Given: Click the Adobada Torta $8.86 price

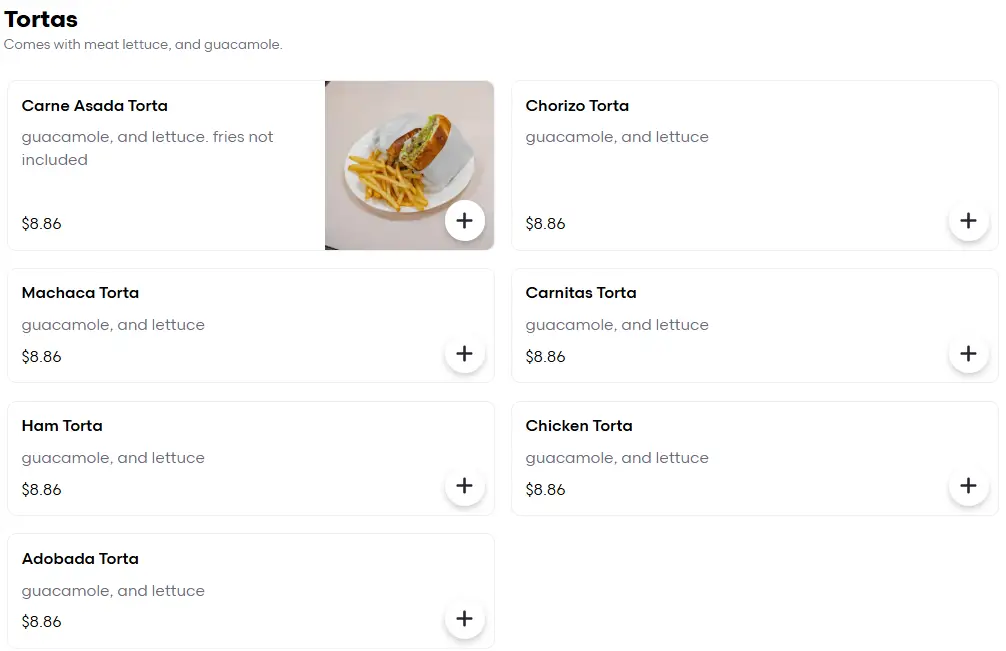Looking at the screenshot, I should tap(42, 621).
